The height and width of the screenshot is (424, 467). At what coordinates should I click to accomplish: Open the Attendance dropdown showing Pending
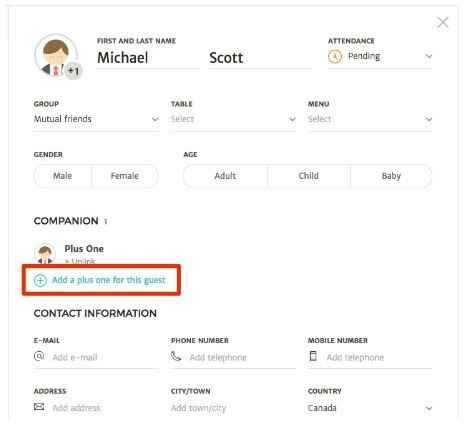[380, 56]
